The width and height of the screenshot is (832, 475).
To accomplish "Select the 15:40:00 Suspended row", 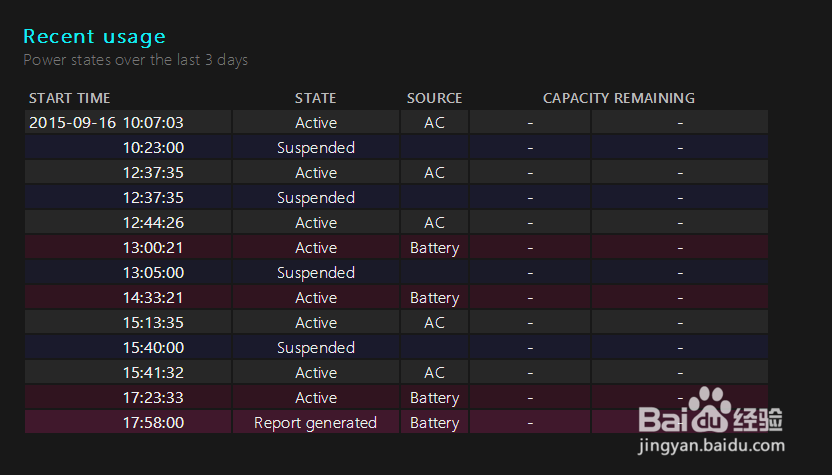I will [315, 348].
